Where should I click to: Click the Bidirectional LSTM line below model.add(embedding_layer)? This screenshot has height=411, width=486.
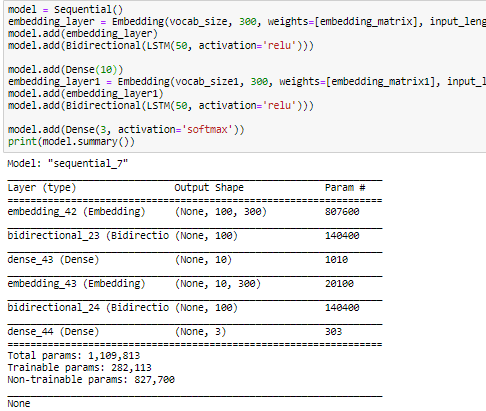[161, 46]
